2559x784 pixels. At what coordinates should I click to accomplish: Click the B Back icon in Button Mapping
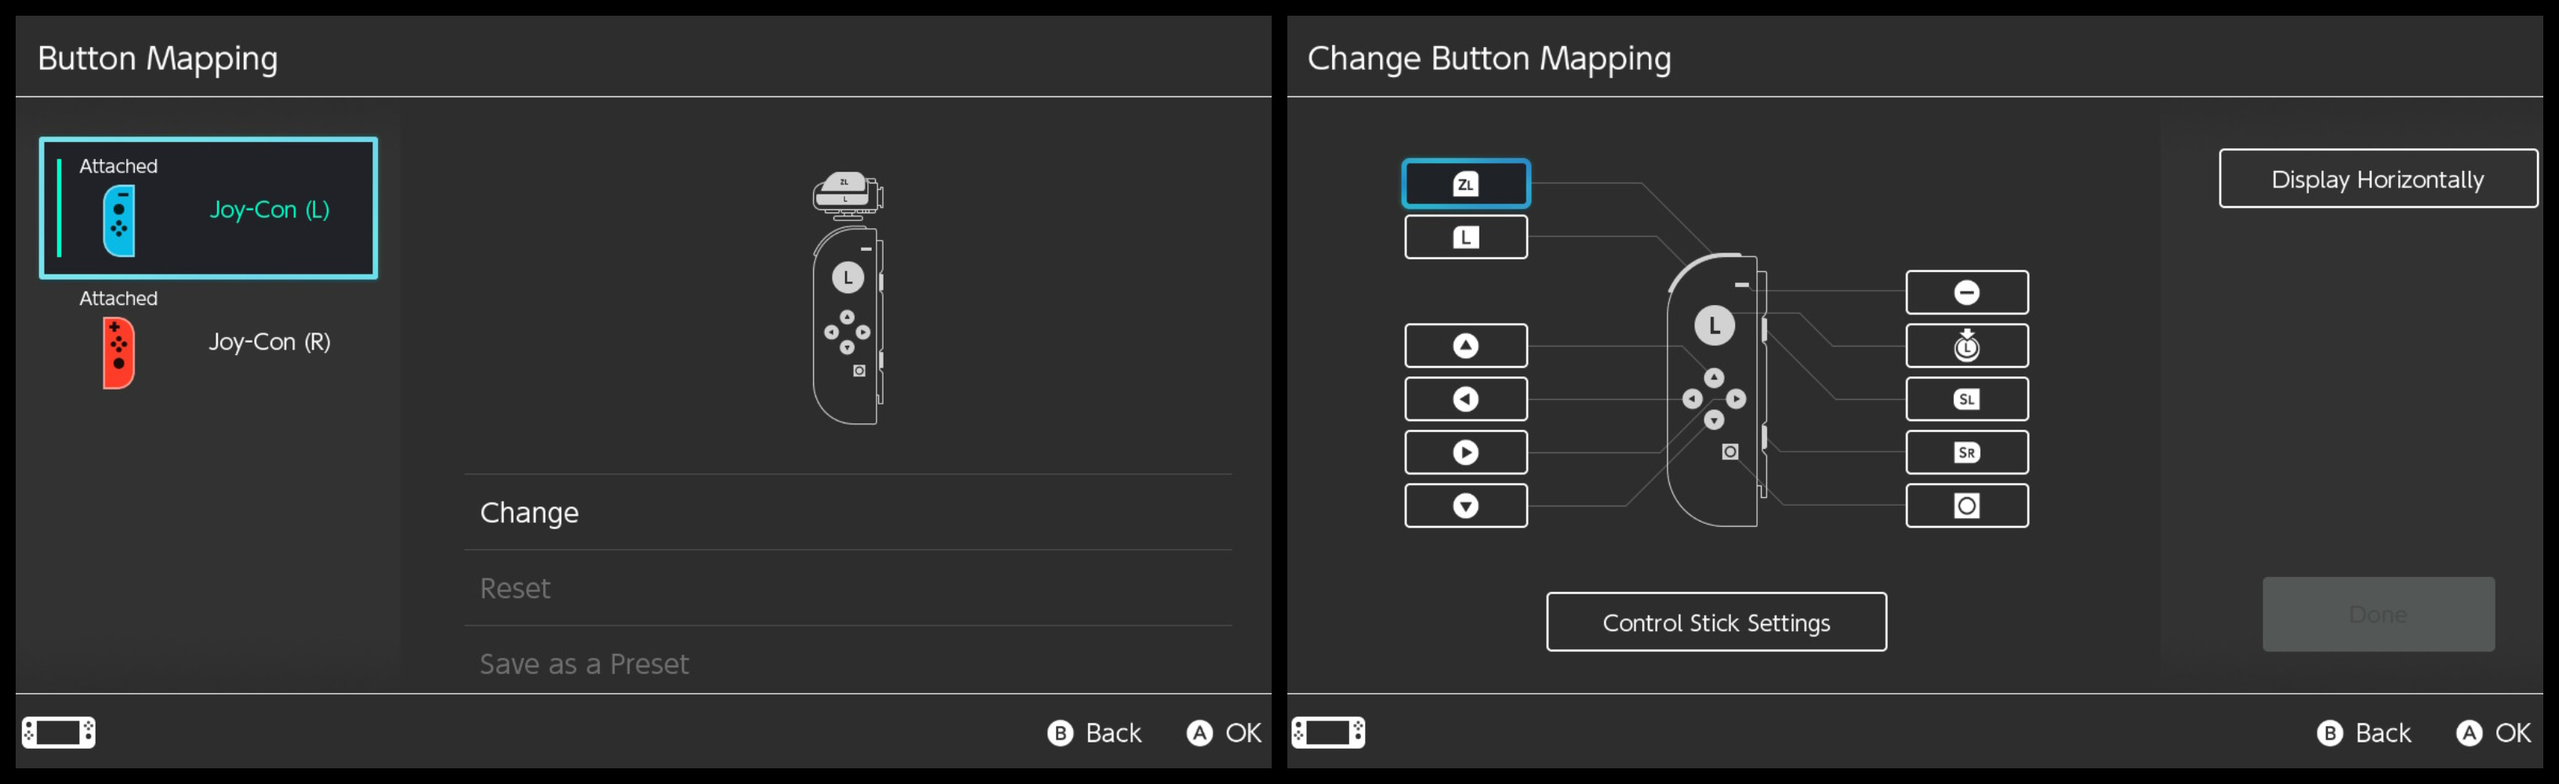tap(1060, 733)
